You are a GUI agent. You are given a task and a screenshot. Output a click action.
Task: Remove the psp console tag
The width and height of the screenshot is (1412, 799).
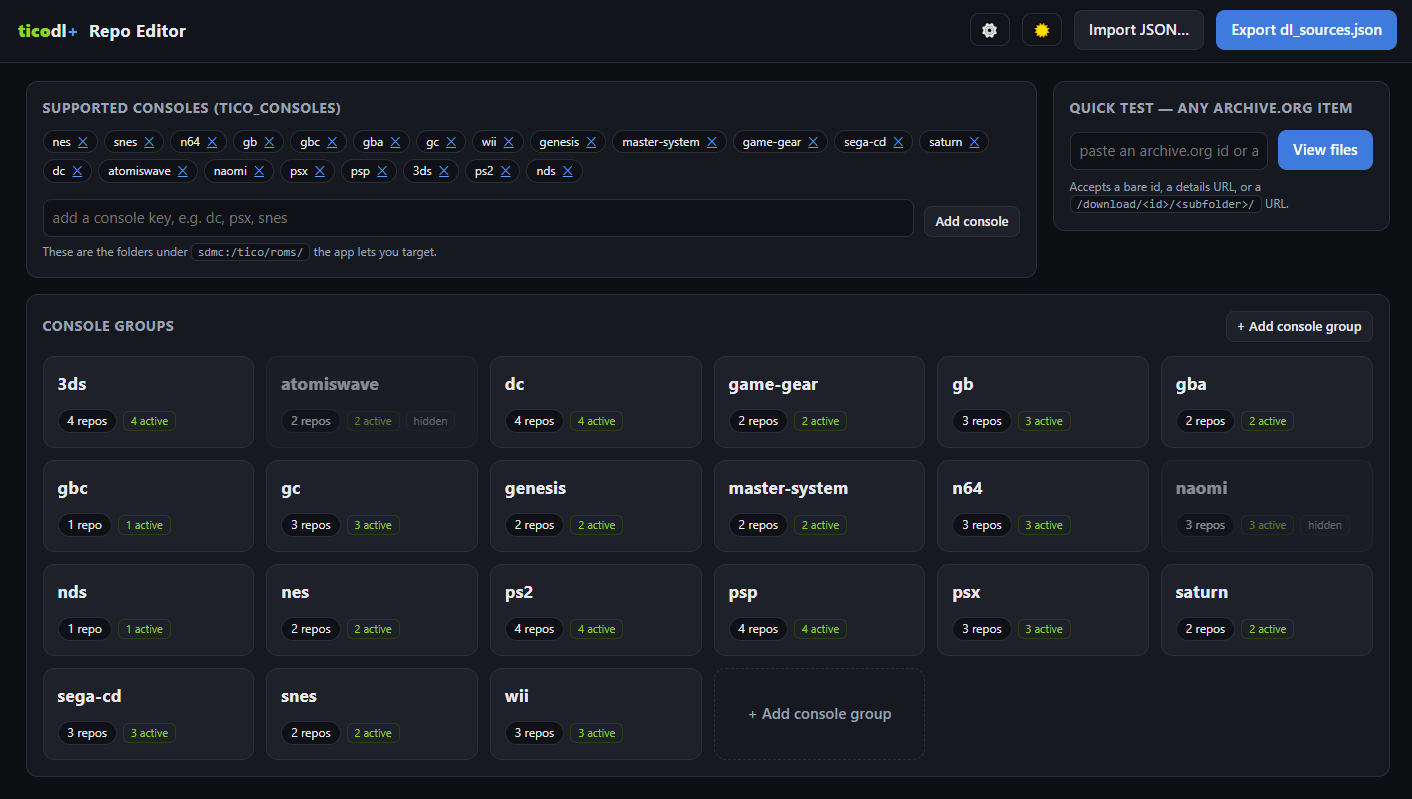click(x=382, y=171)
